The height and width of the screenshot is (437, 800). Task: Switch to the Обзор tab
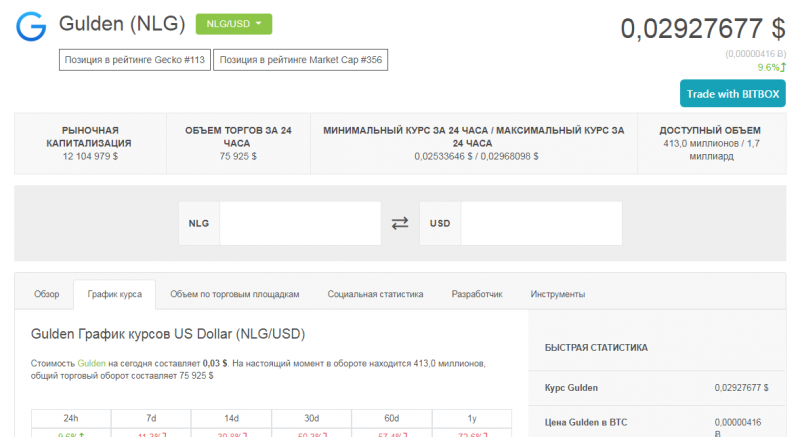(46, 294)
